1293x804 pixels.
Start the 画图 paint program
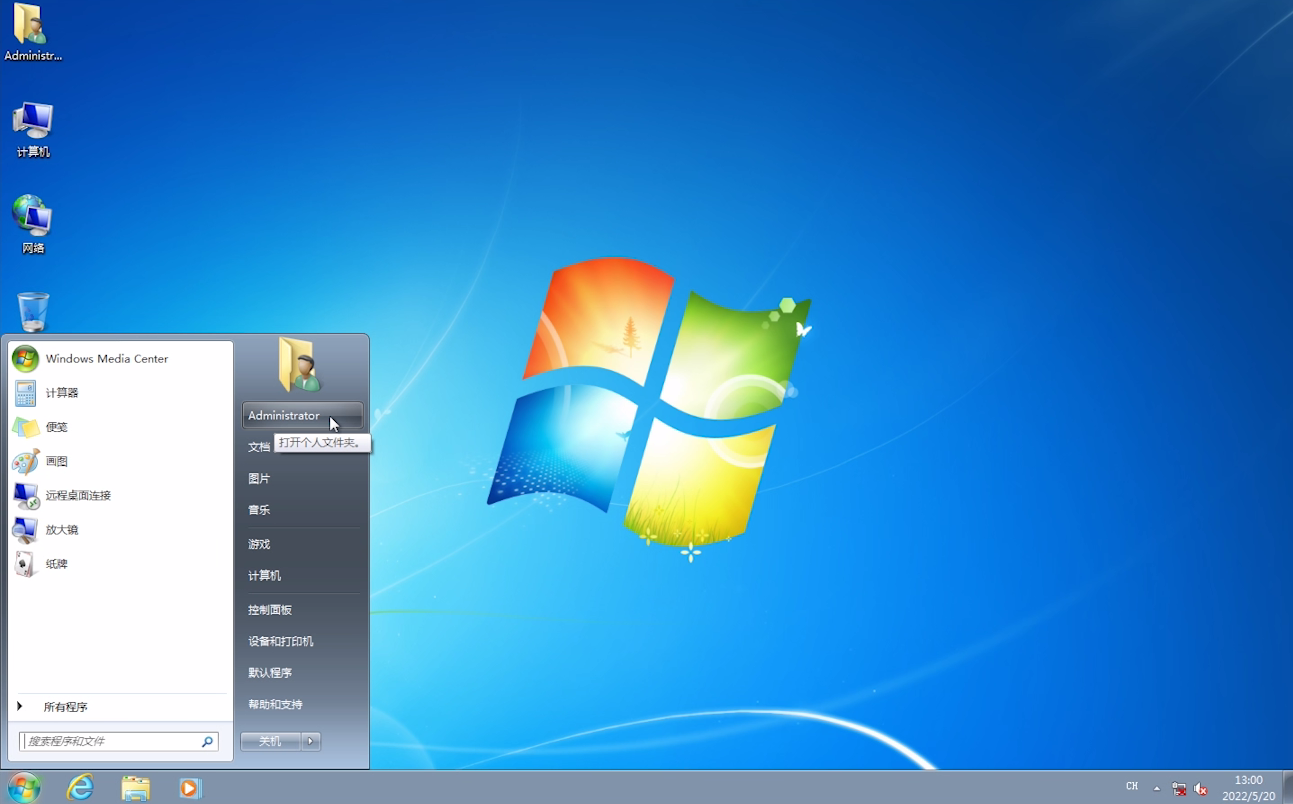[120, 462]
